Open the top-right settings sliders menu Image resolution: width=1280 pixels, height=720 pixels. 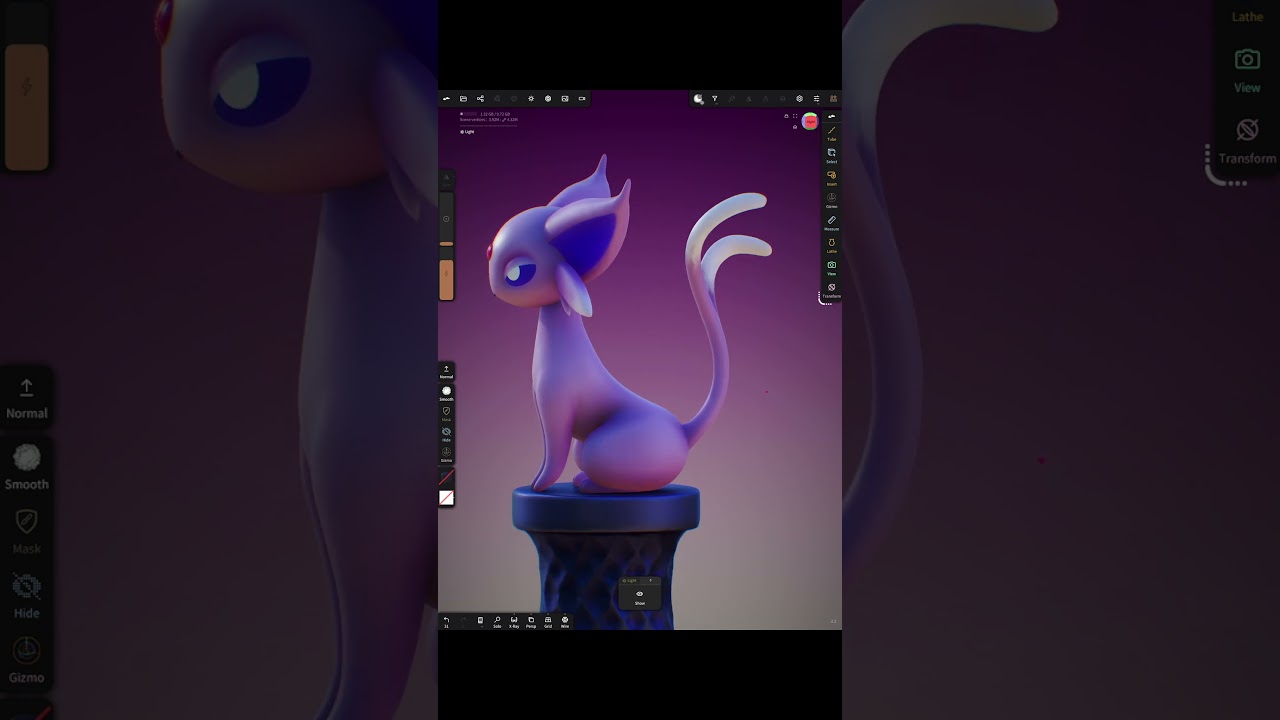pyautogui.click(x=817, y=98)
